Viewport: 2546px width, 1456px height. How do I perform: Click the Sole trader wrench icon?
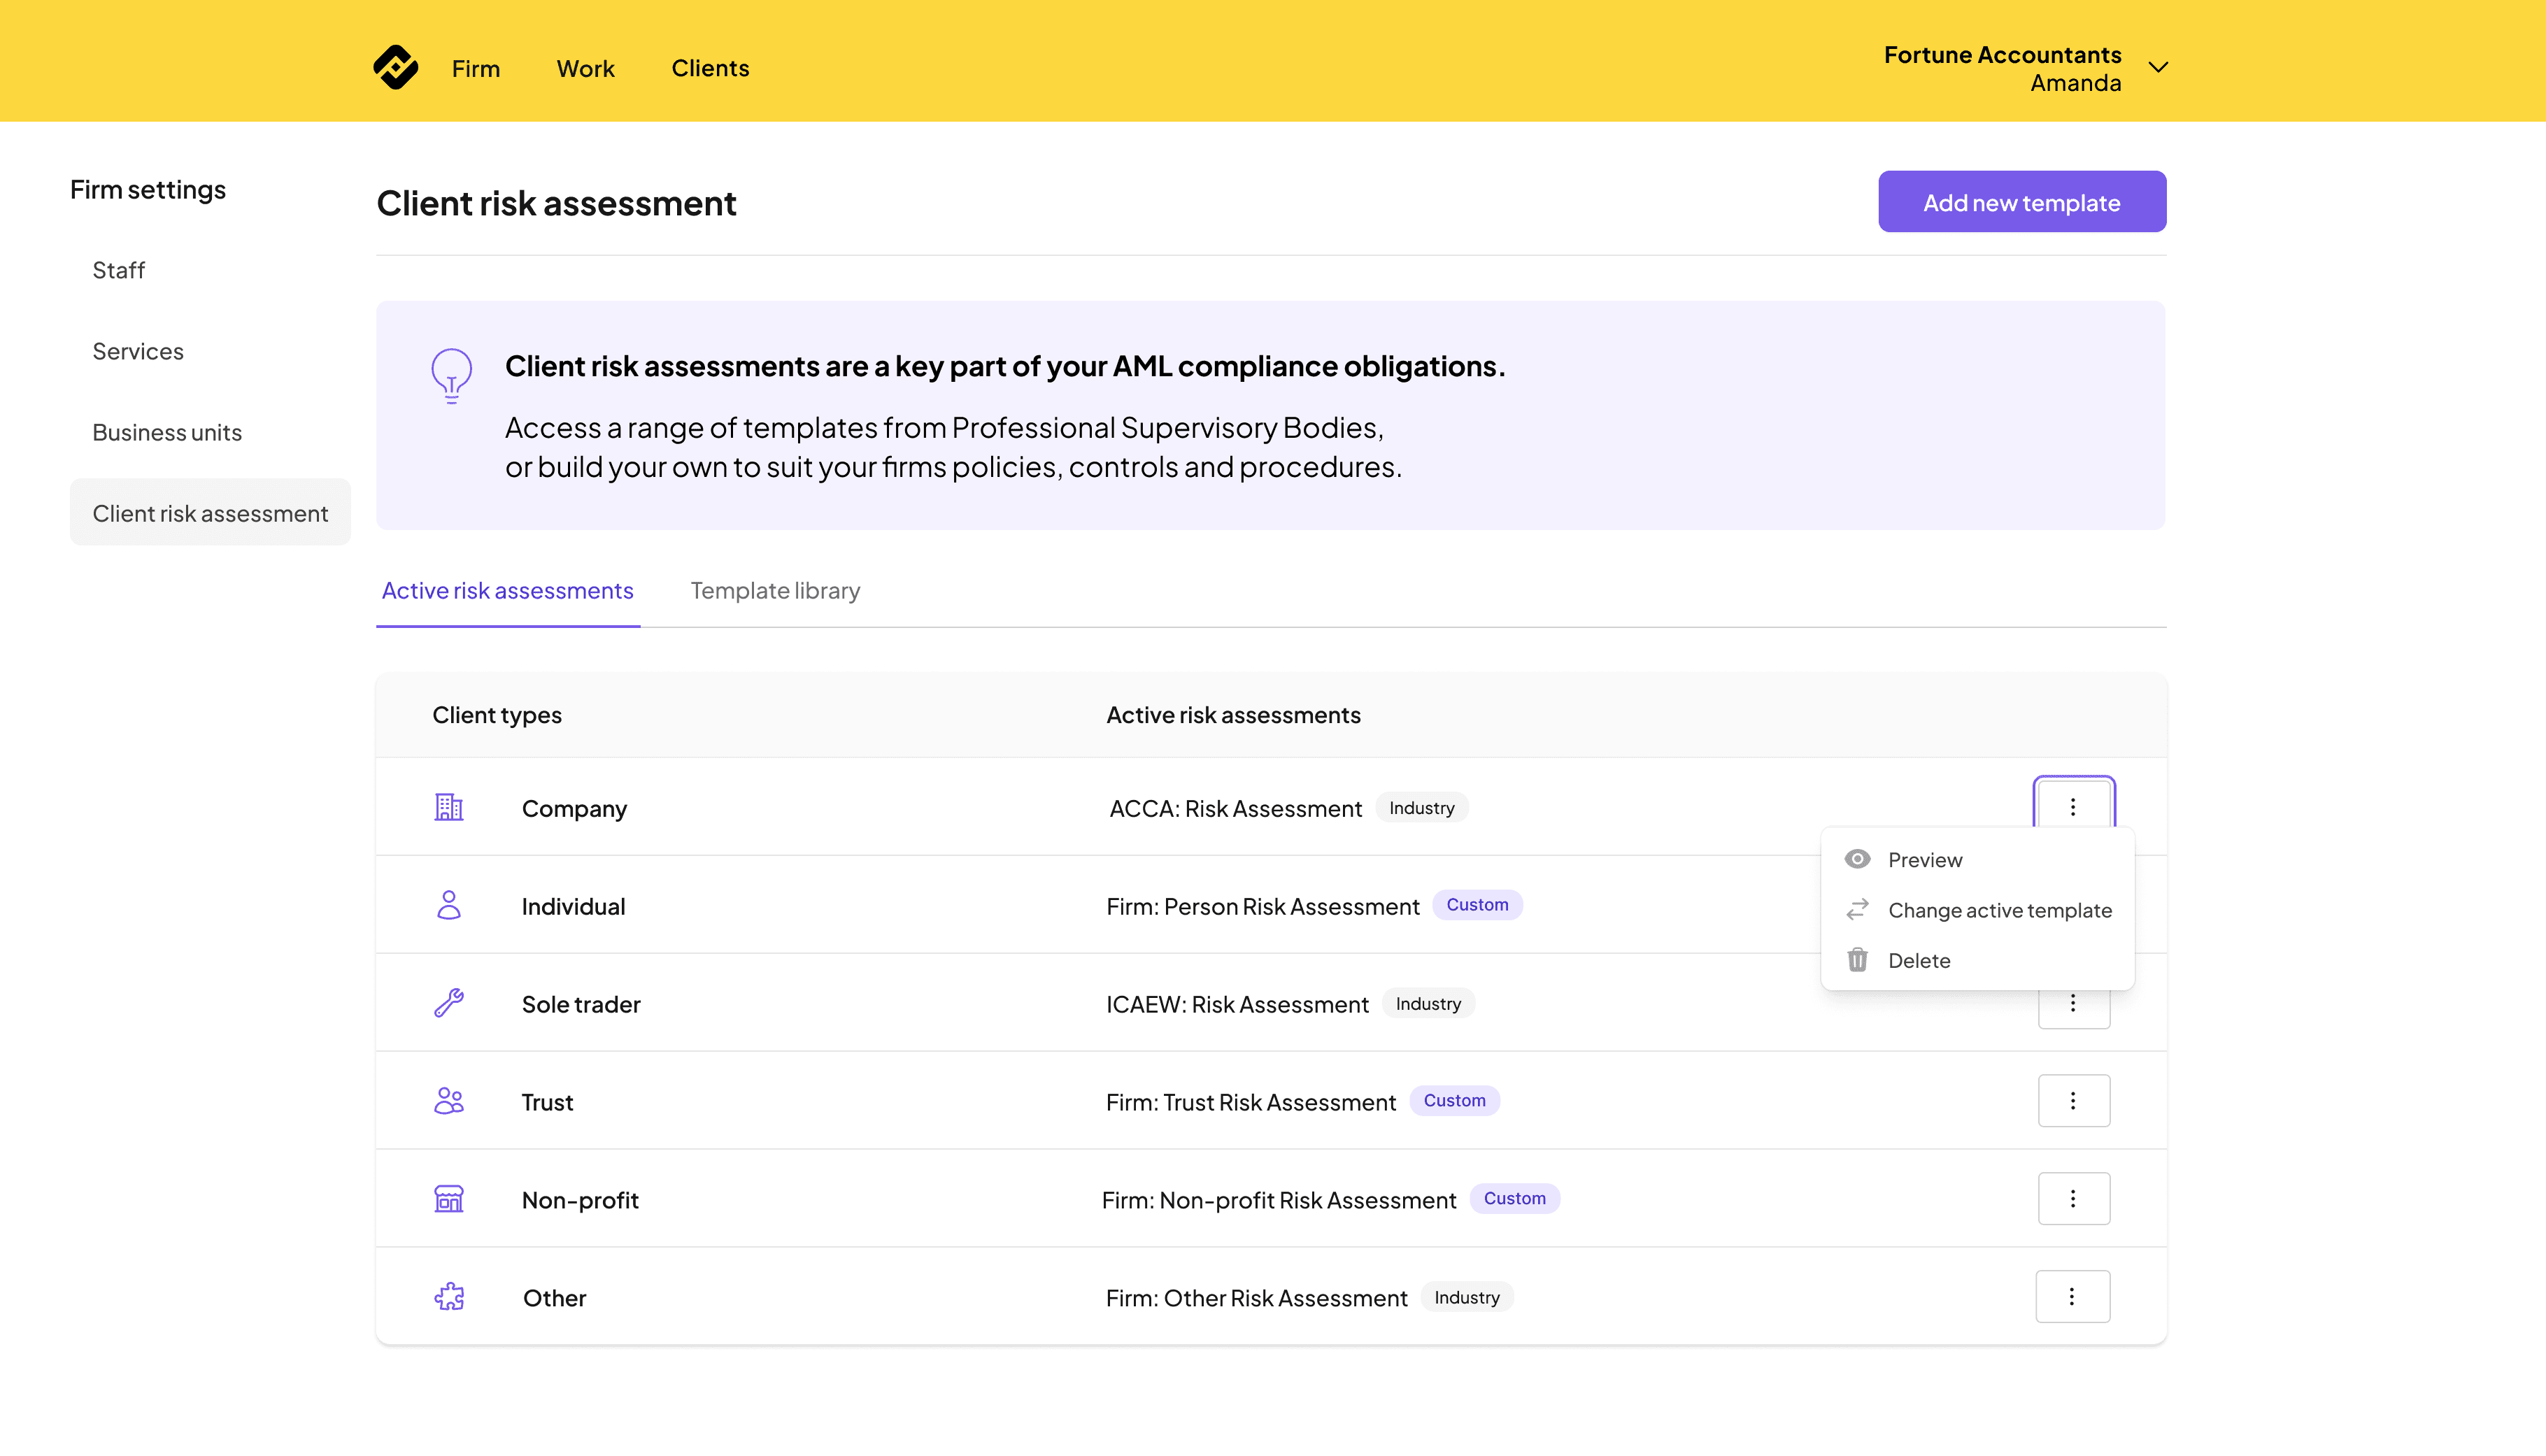pos(448,1002)
